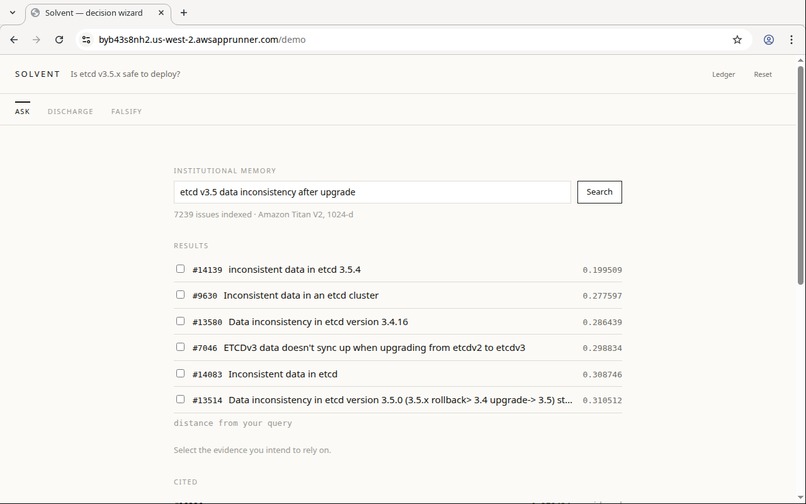This screenshot has width=806, height=504.
Task: Open site information icon in address bar
Action: tap(86, 40)
